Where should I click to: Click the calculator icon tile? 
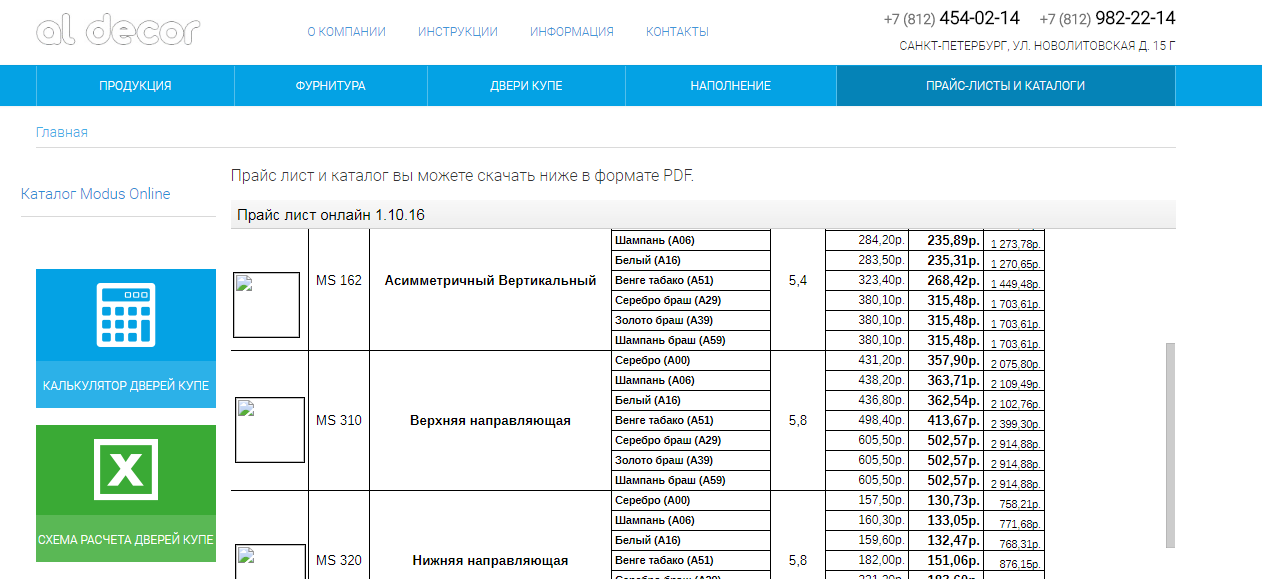(125, 314)
